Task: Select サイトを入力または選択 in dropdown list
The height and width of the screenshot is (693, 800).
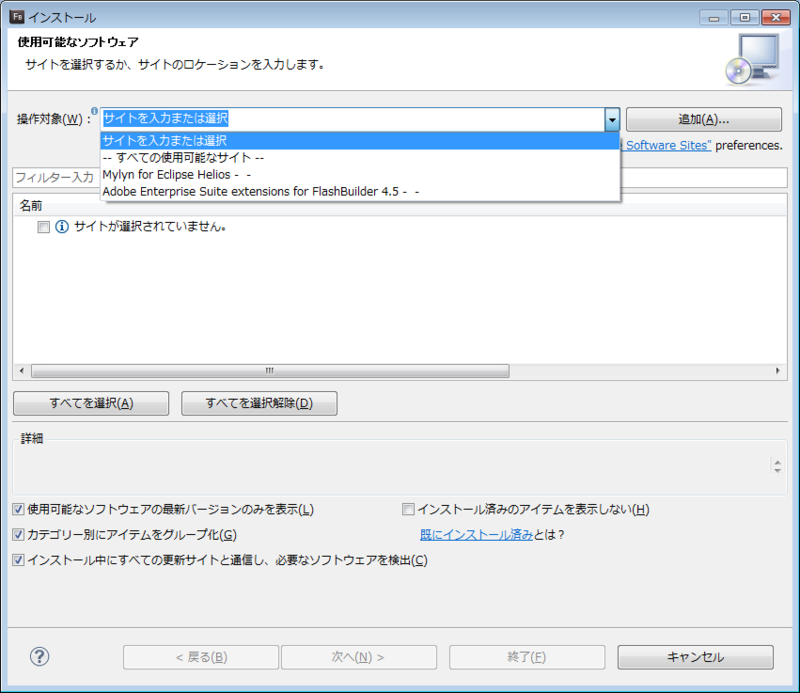Action: point(360,140)
